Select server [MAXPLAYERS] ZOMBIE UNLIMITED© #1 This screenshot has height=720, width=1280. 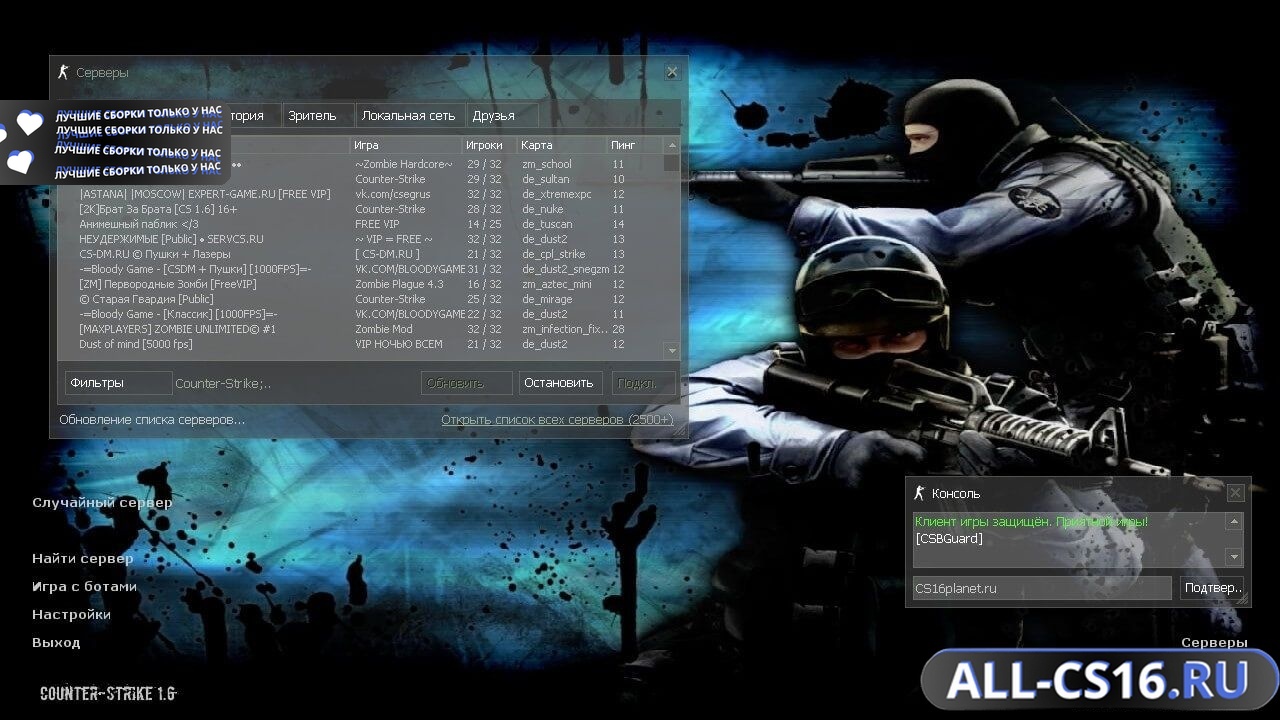click(x=177, y=329)
